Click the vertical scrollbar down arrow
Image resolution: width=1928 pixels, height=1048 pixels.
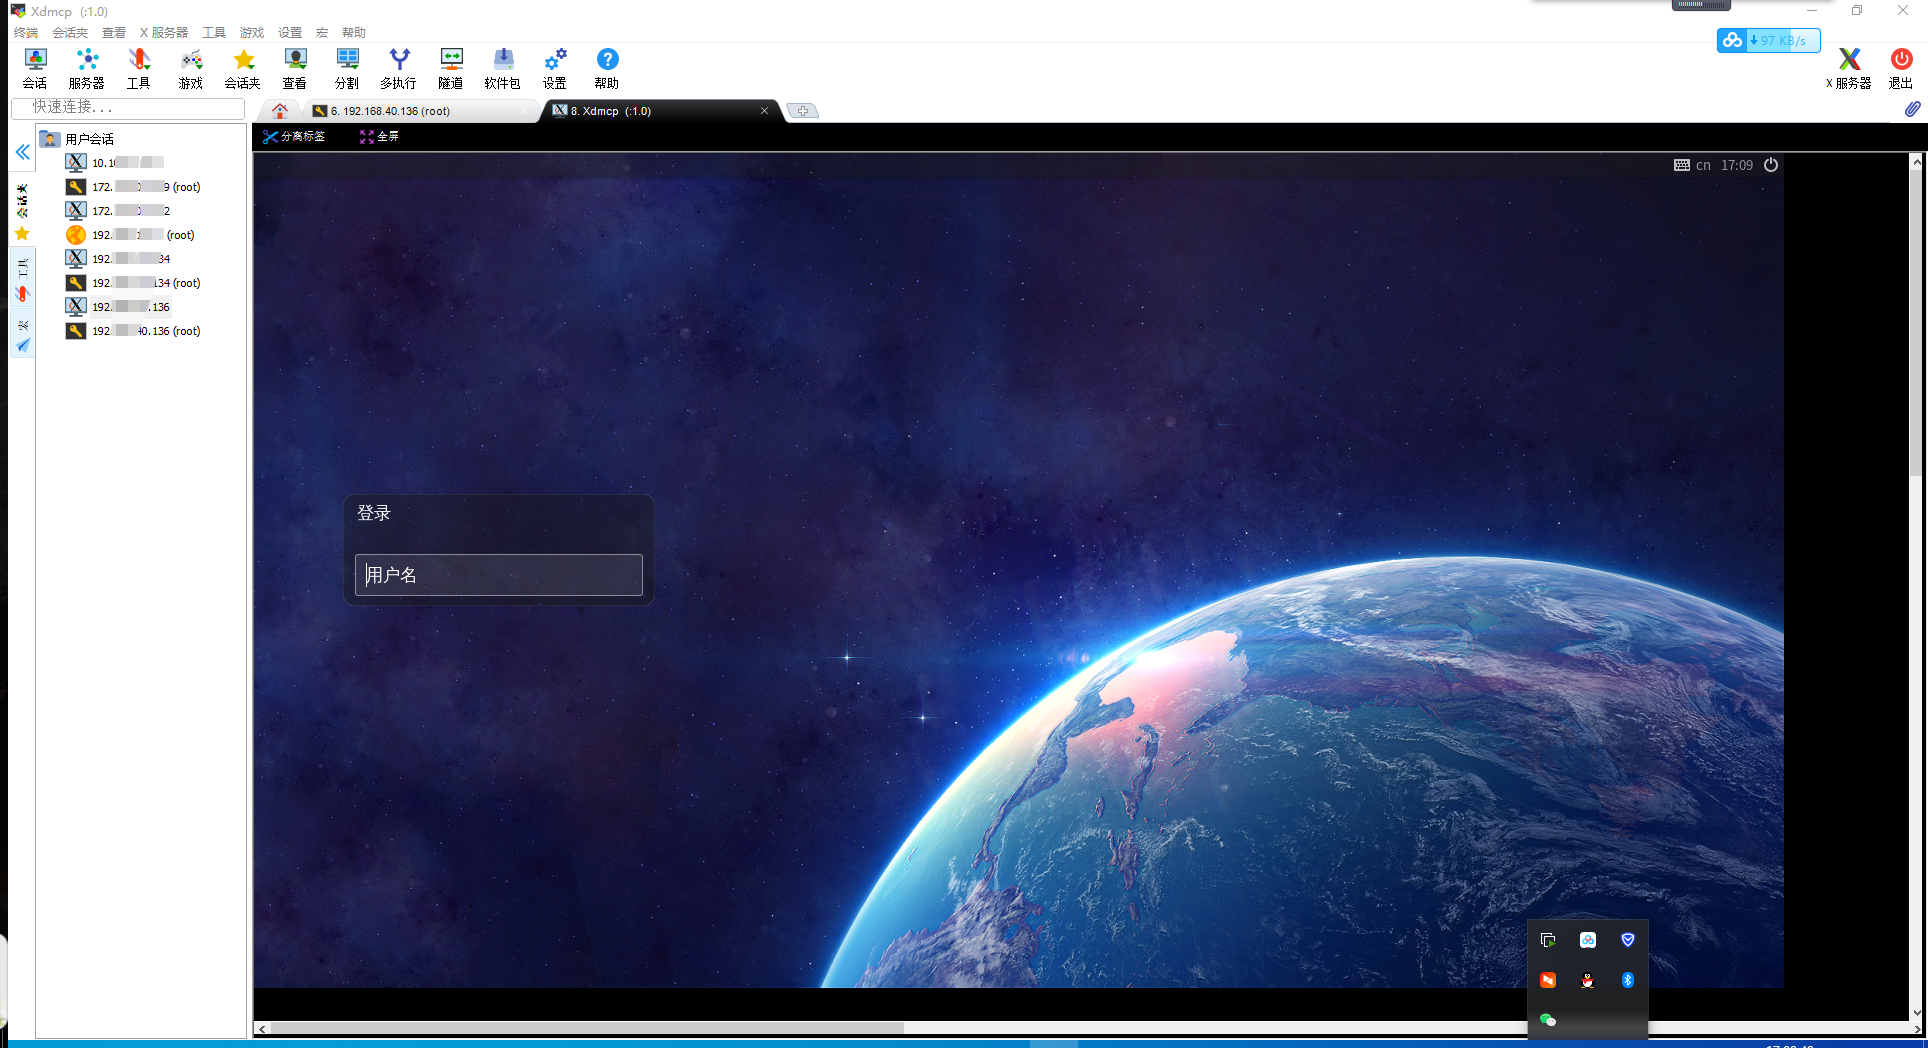point(1917,1012)
